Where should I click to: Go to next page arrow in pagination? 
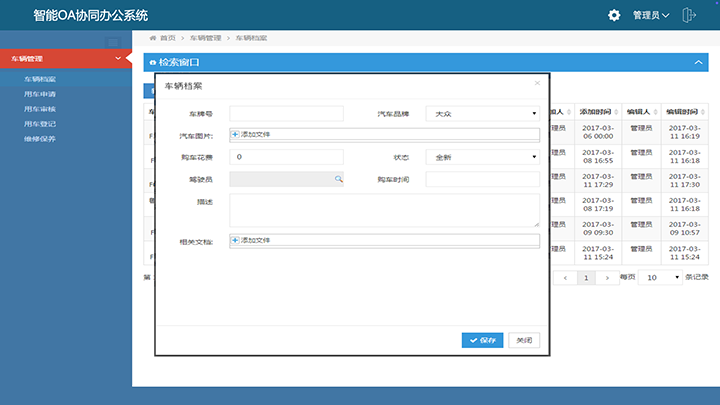[x=607, y=277]
